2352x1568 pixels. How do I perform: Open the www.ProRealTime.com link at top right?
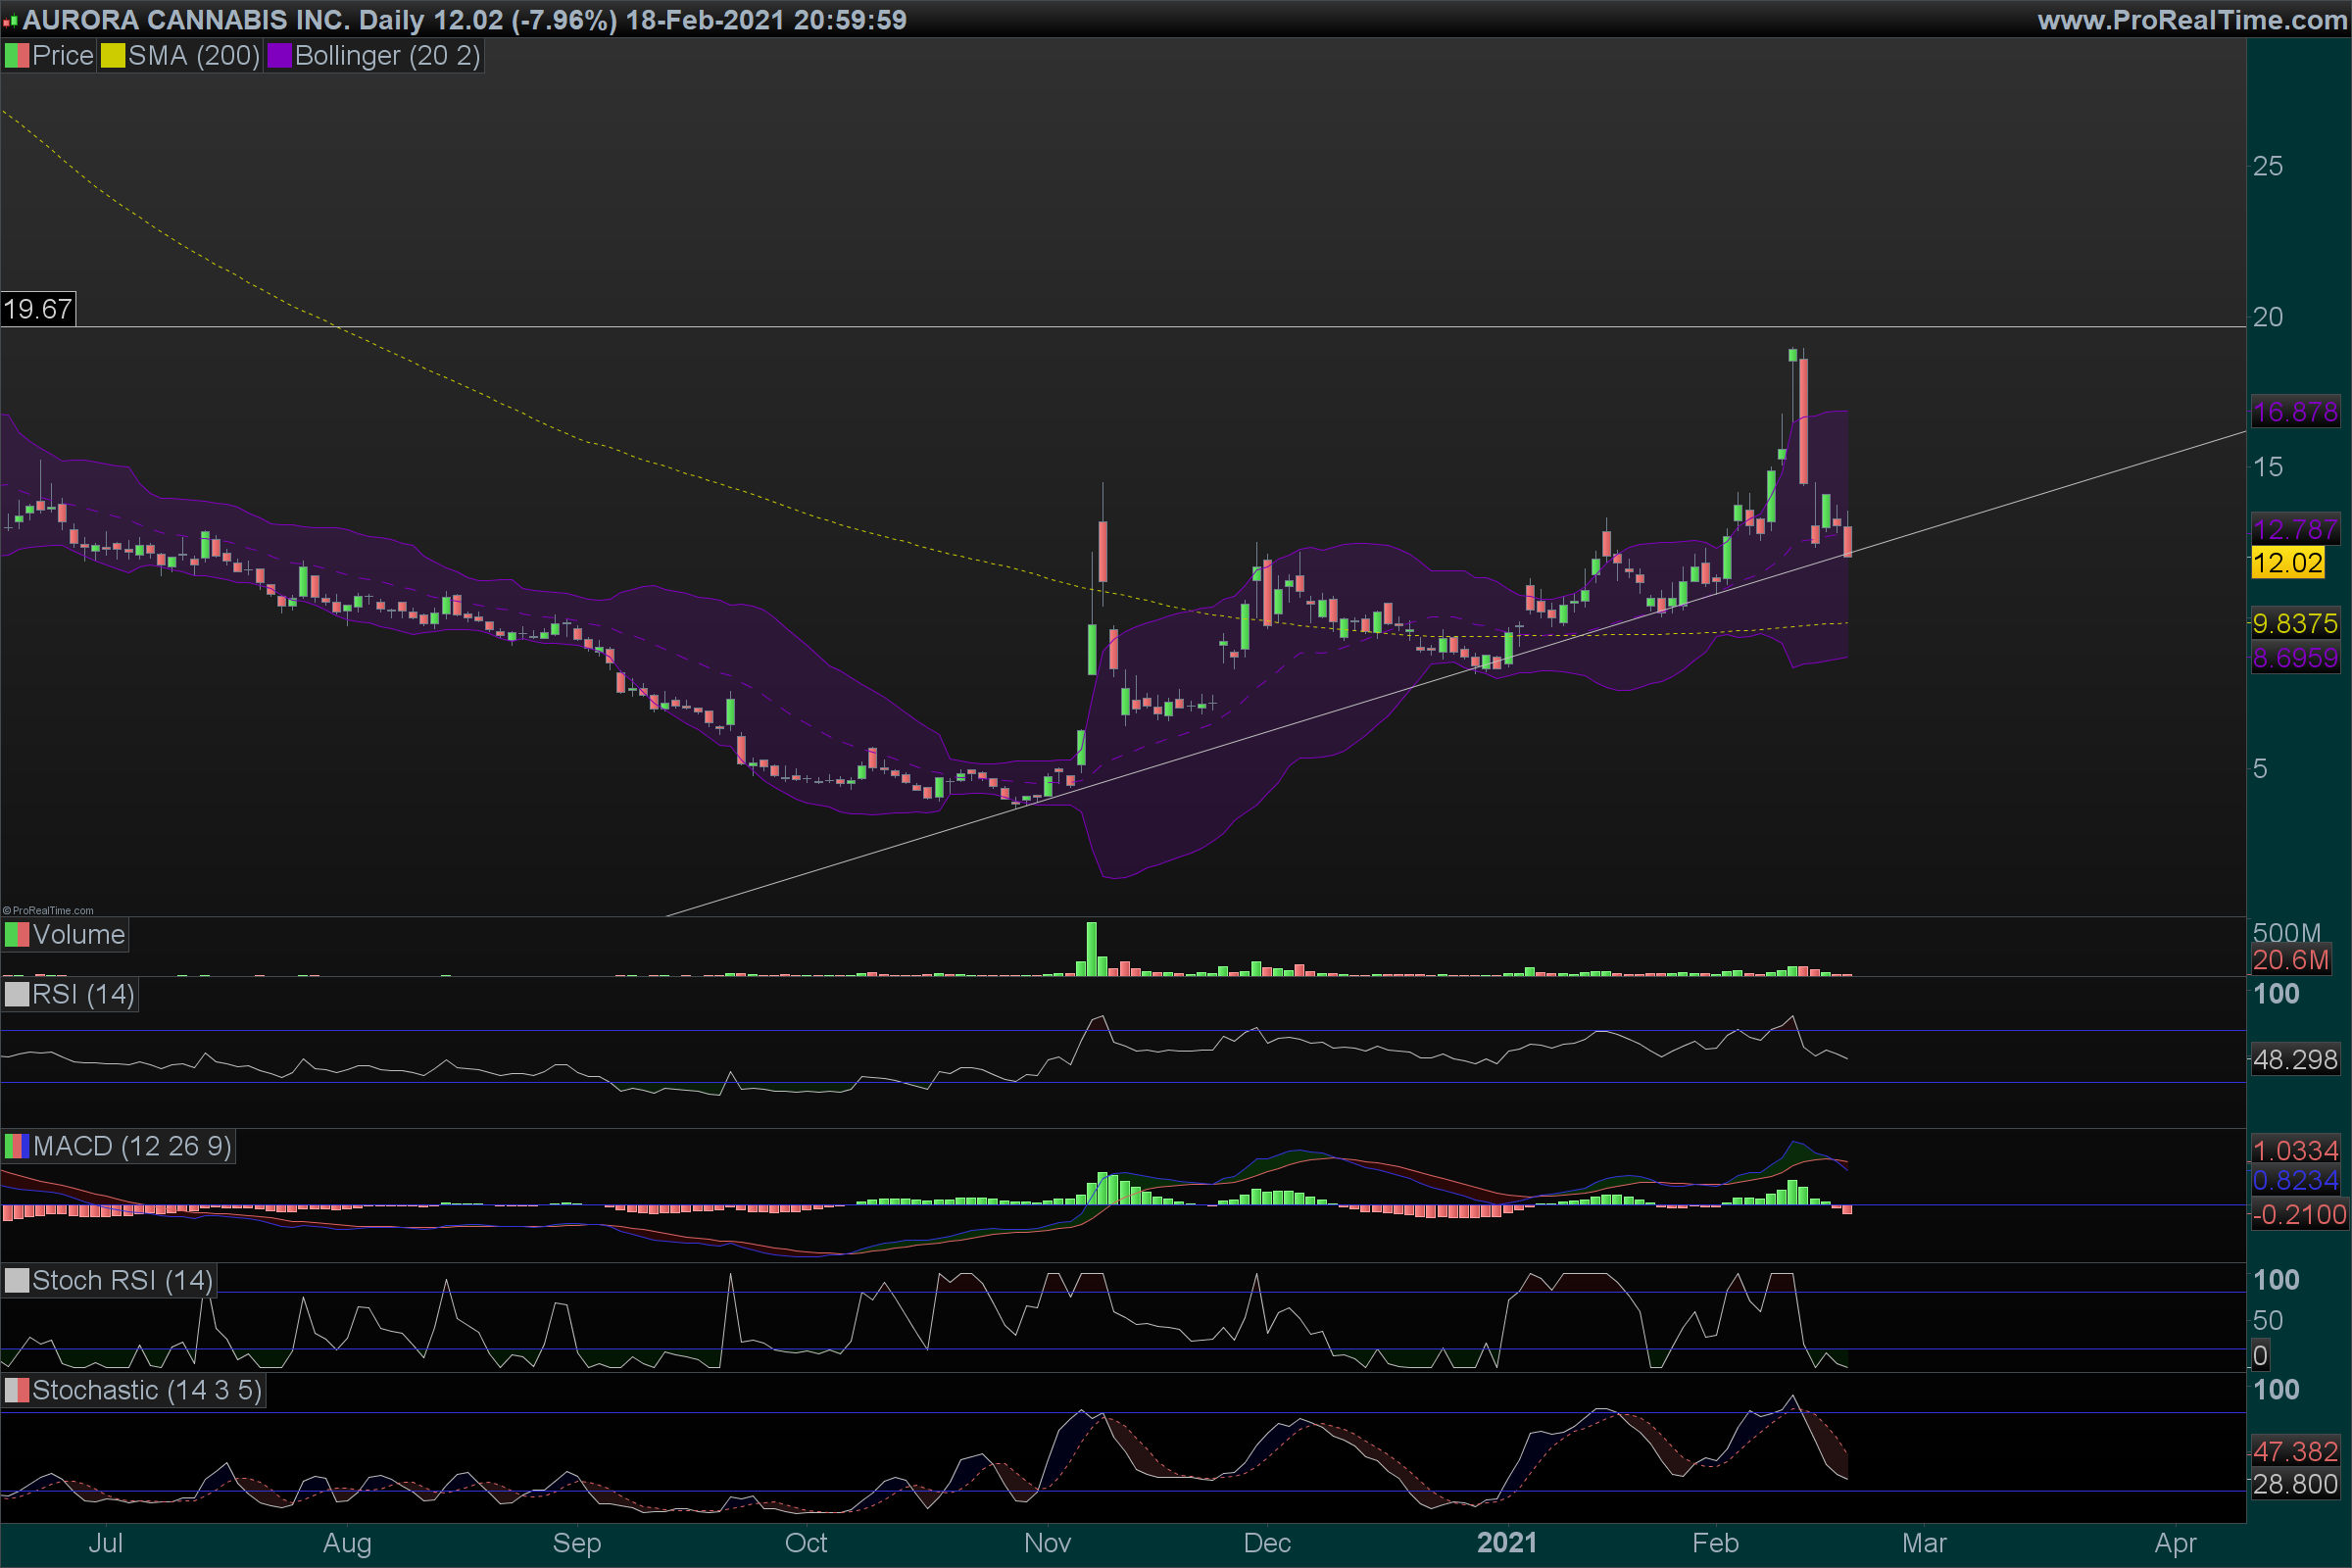click(2191, 20)
